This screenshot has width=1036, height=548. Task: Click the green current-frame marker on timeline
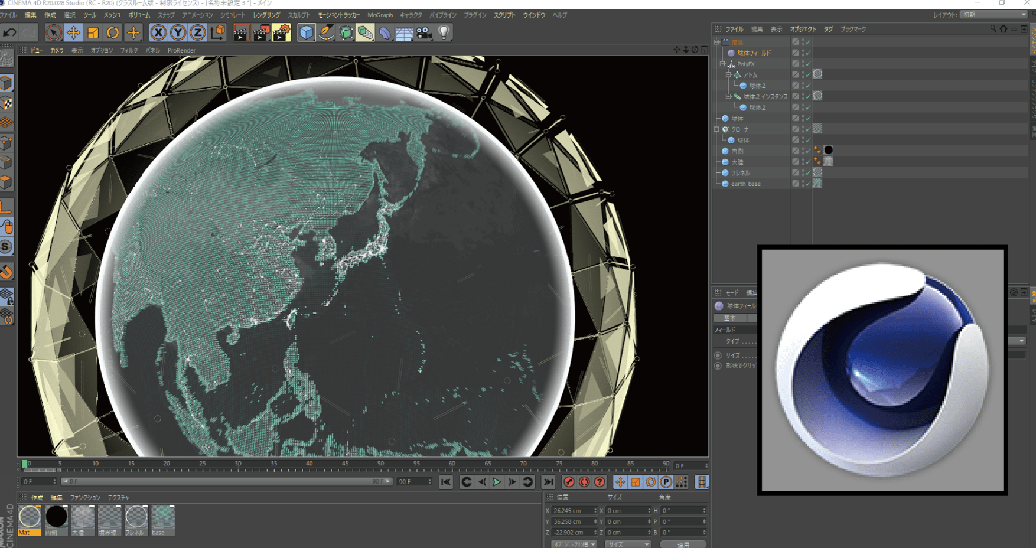(x=25, y=464)
